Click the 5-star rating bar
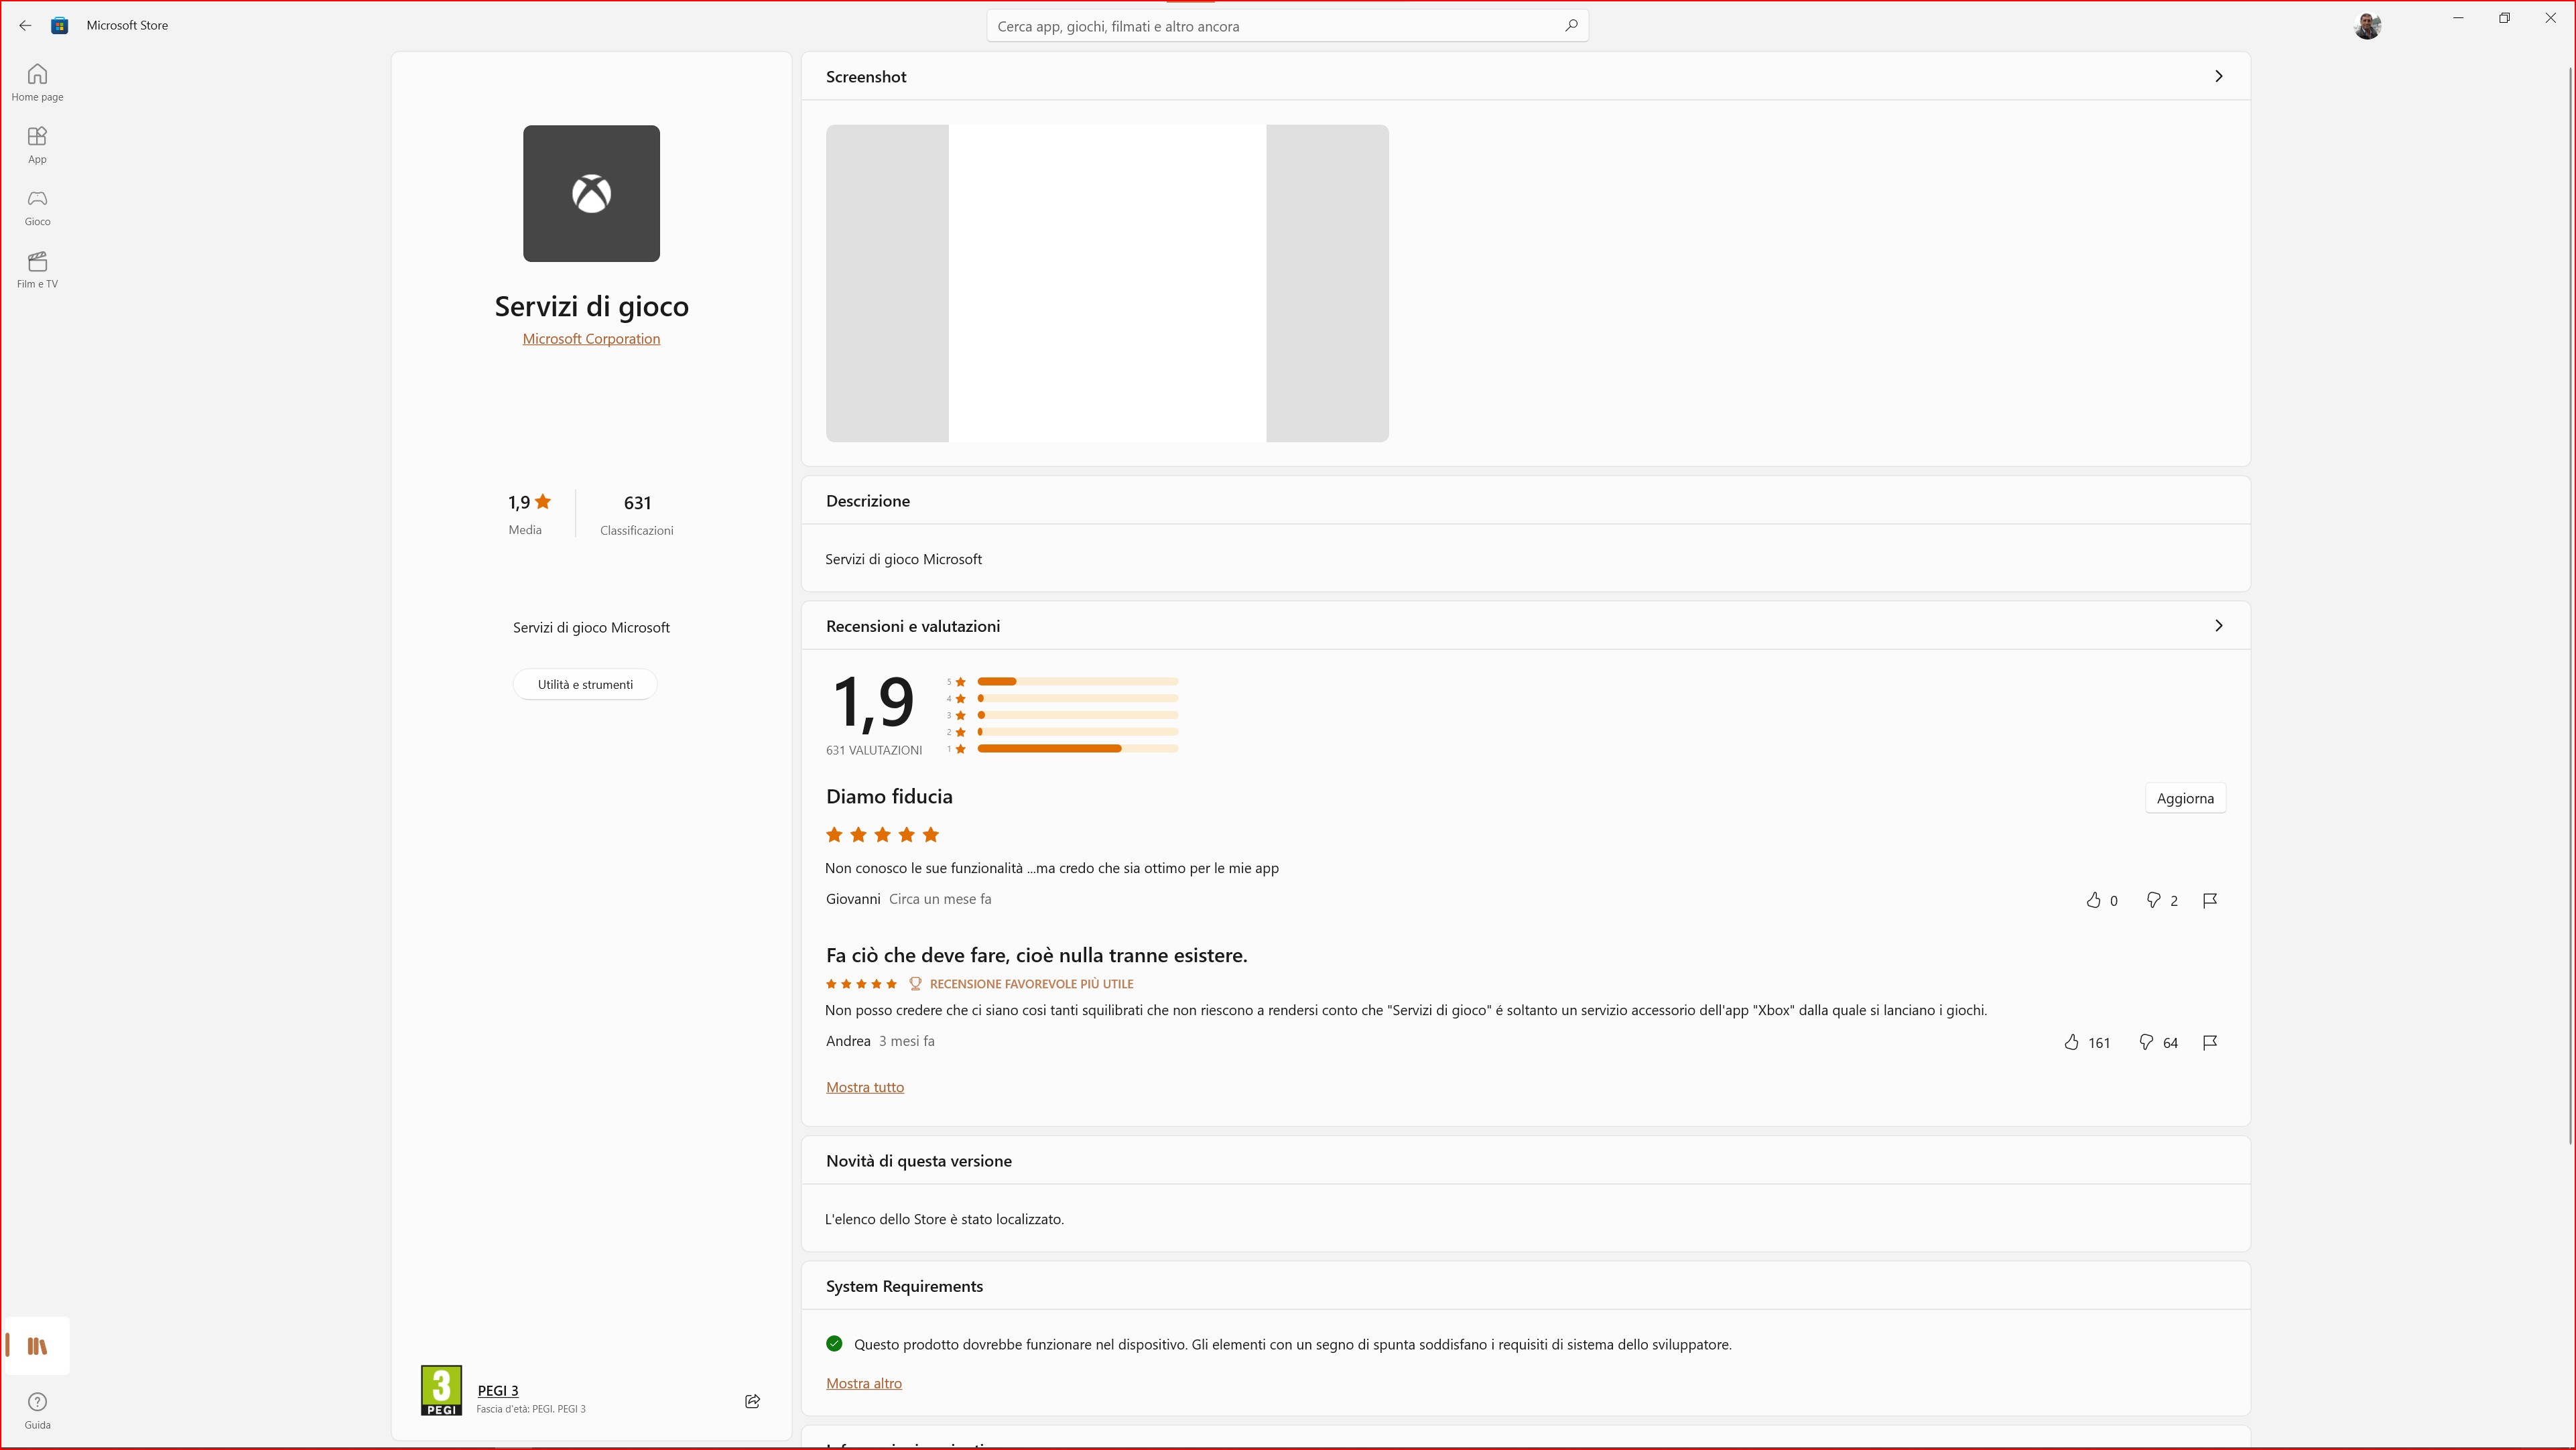2576x1450 pixels. 1077,682
